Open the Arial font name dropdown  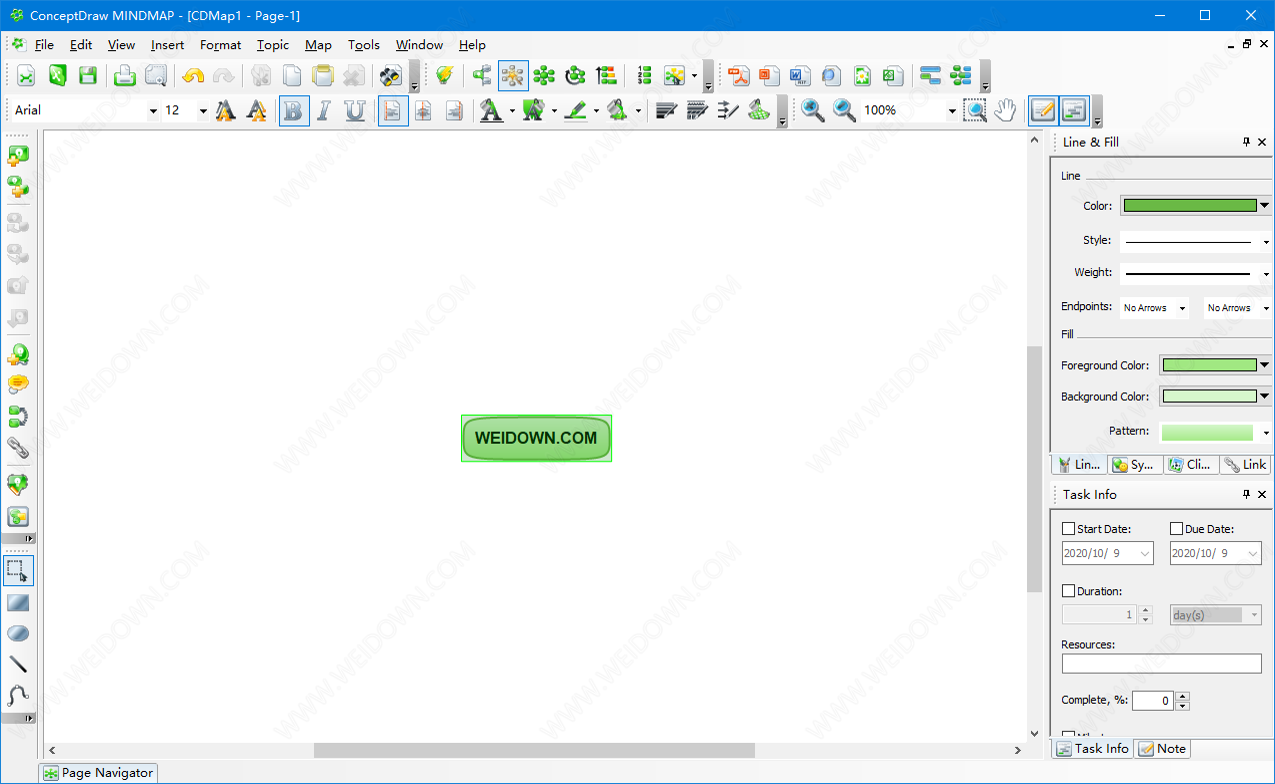click(x=153, y=111)
